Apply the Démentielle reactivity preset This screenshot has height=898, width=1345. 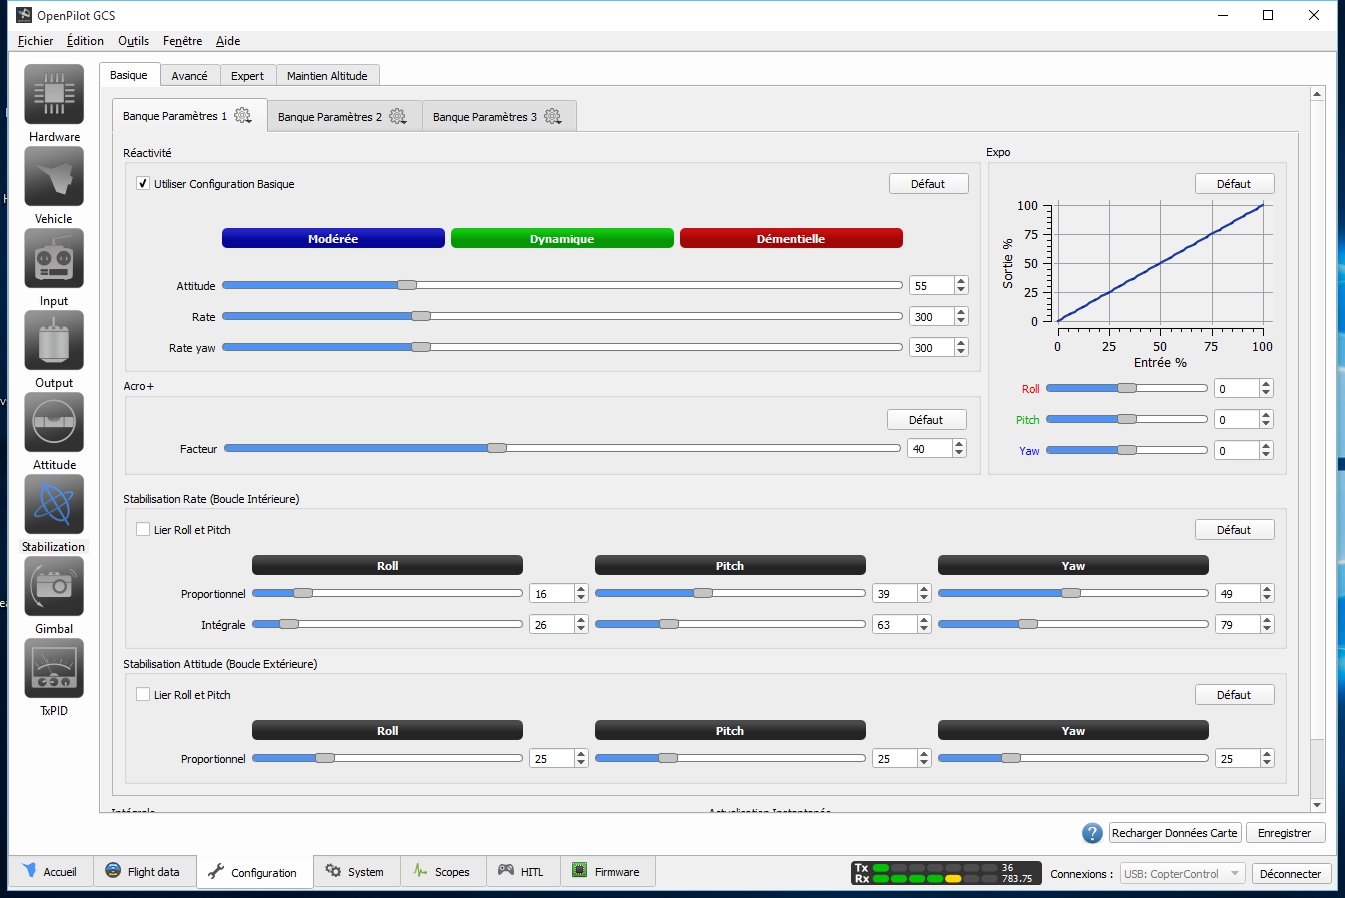(791, 238)
